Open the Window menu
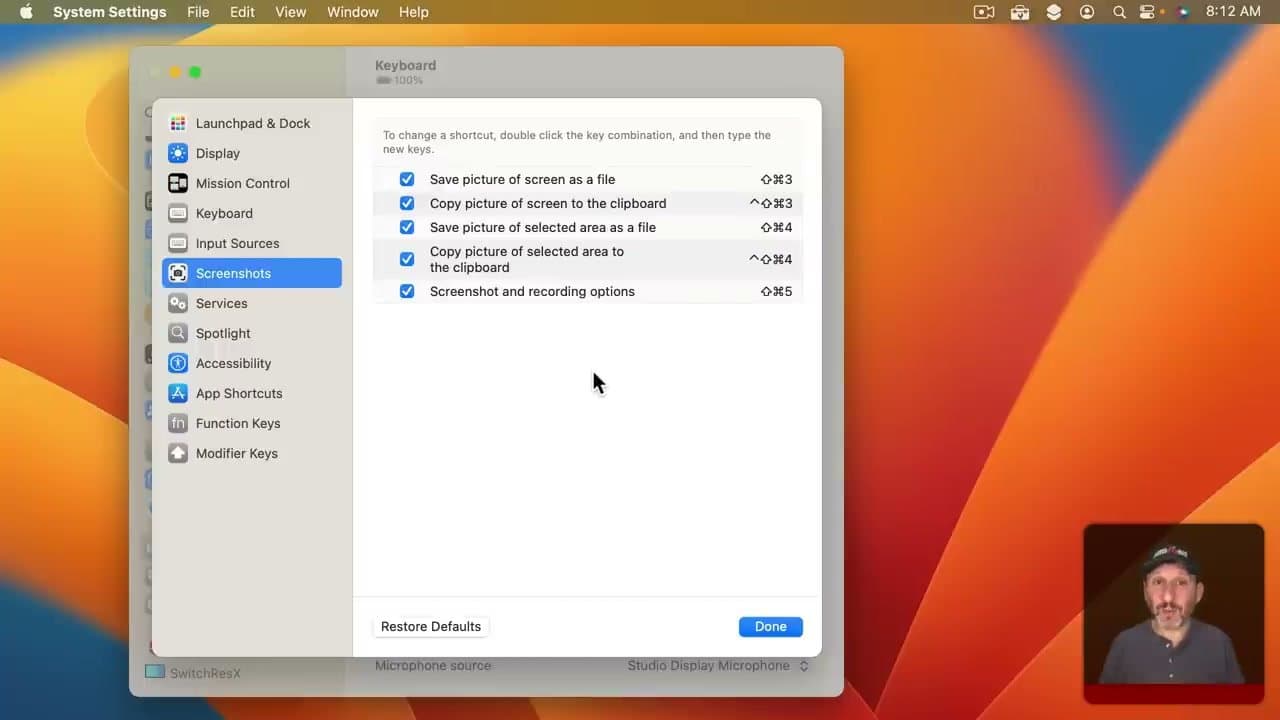Viewport: 1280px width, 720px height. (x=353, y=12)
